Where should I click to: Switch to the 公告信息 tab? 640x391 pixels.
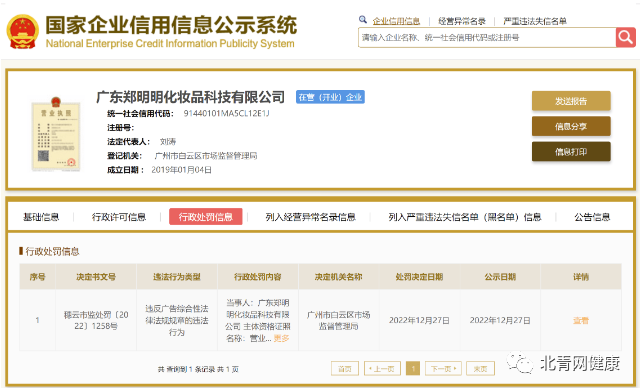(x=592, y=217)
